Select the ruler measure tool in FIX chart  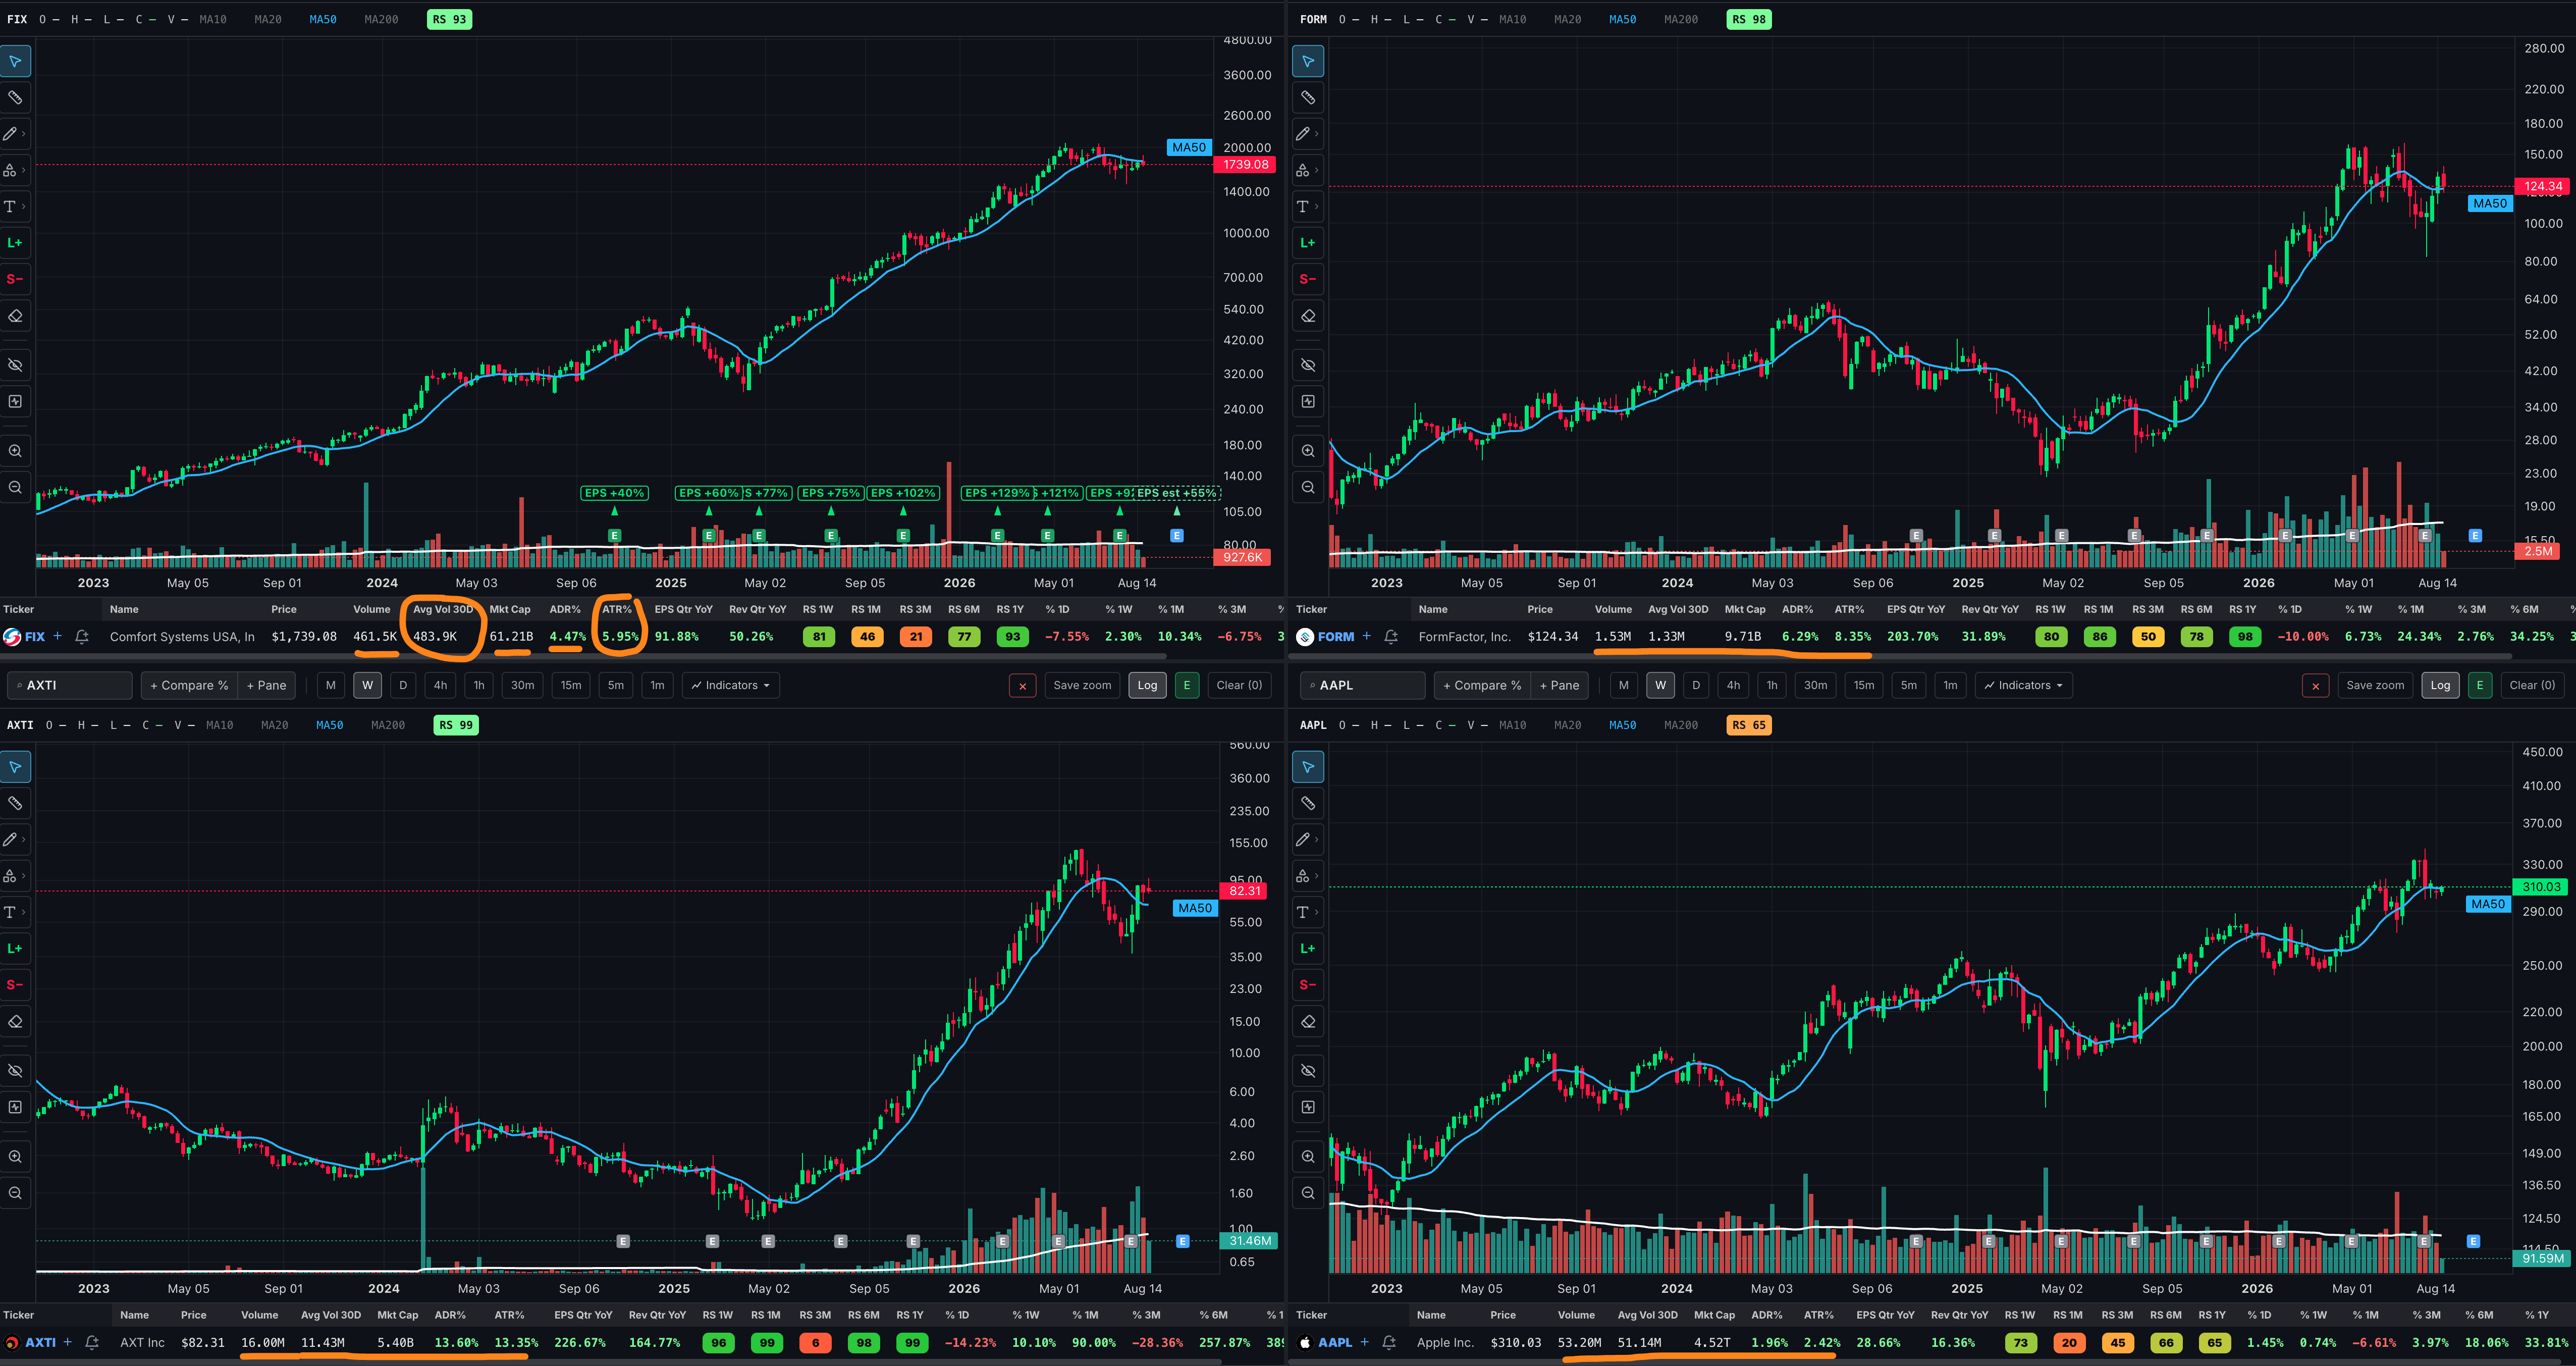(15, 97)
